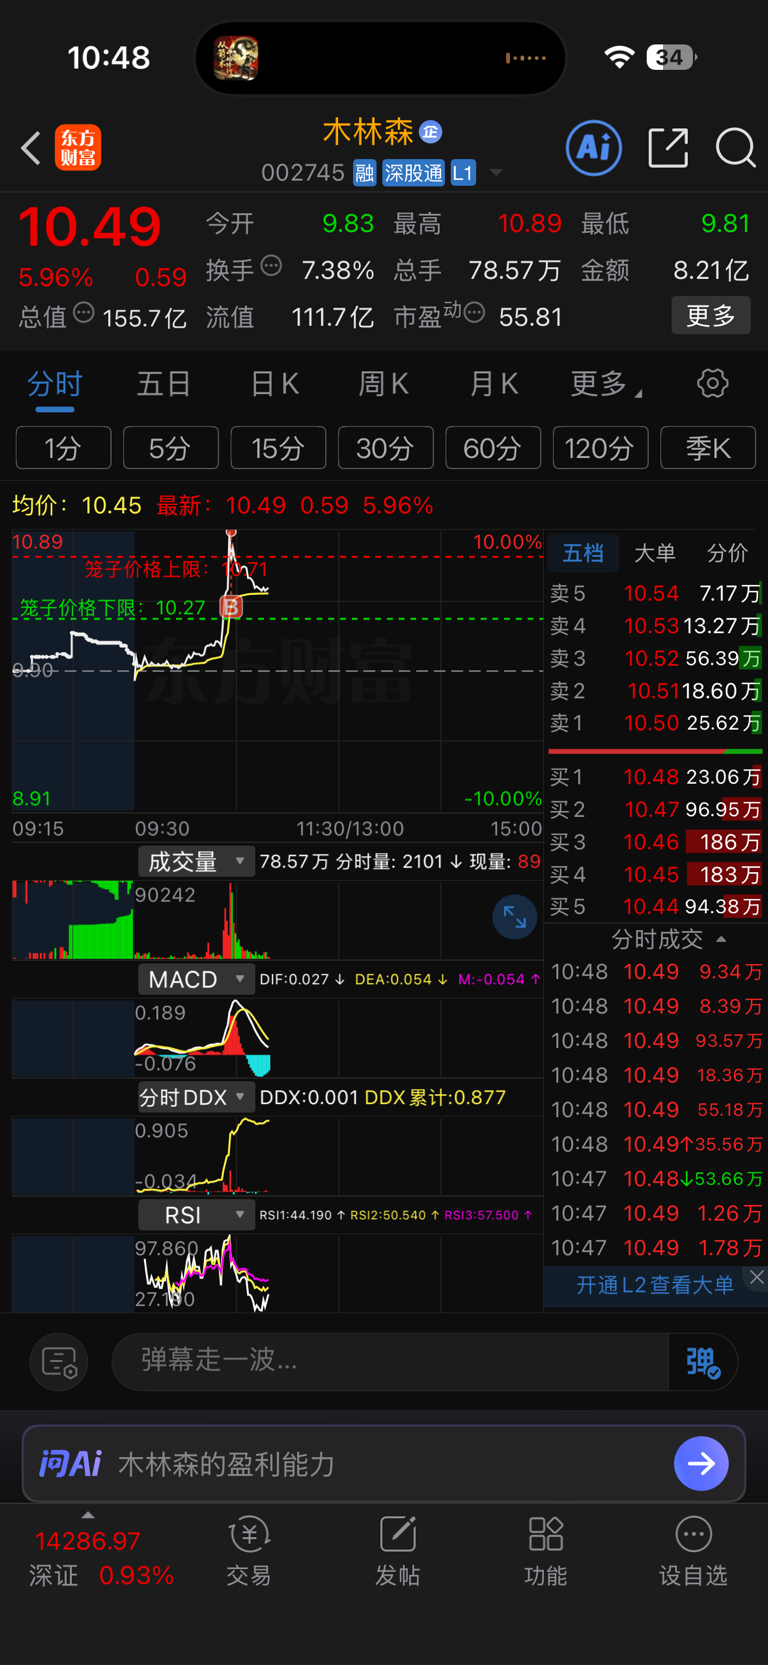Open the barrage list settings icon

(59, 1362)
